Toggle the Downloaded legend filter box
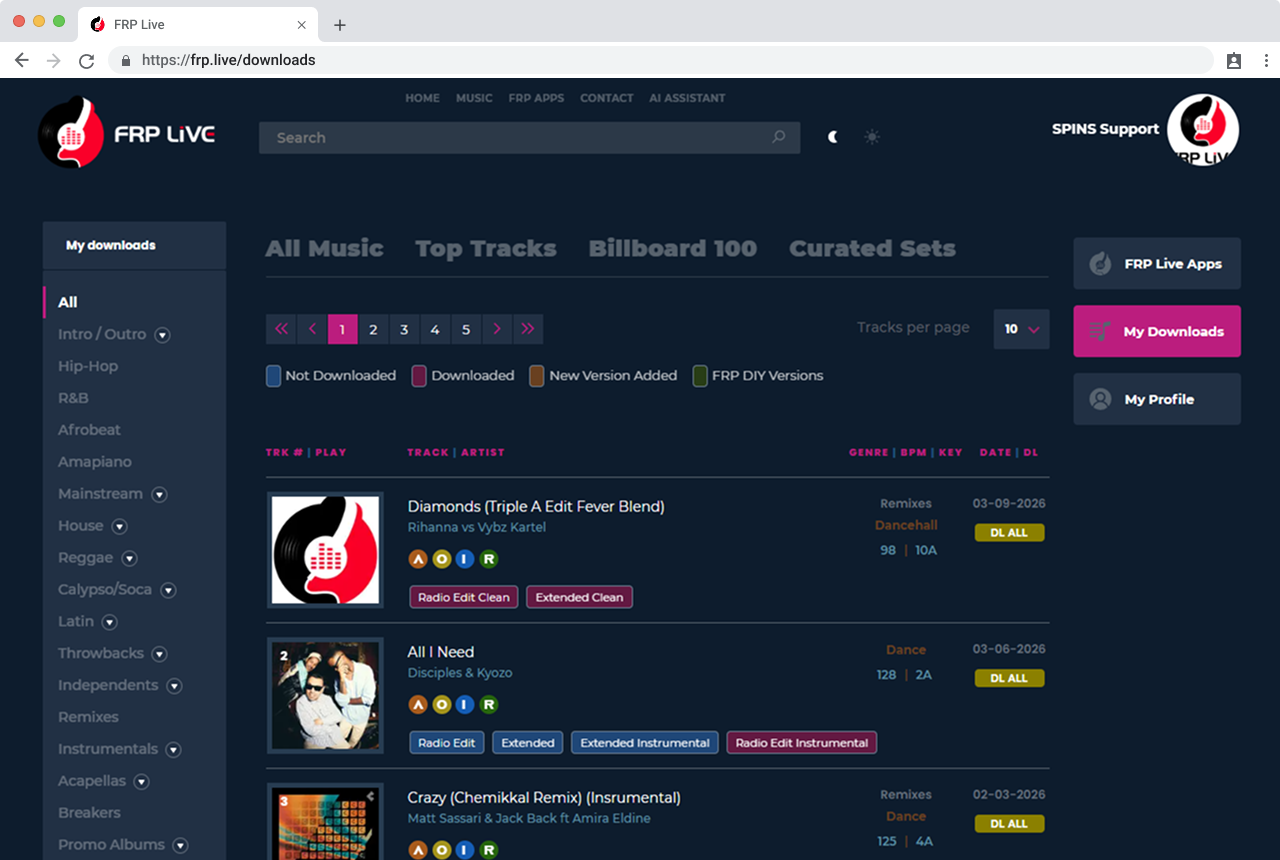The image size is (1280, 860). [x=419, y=376]
